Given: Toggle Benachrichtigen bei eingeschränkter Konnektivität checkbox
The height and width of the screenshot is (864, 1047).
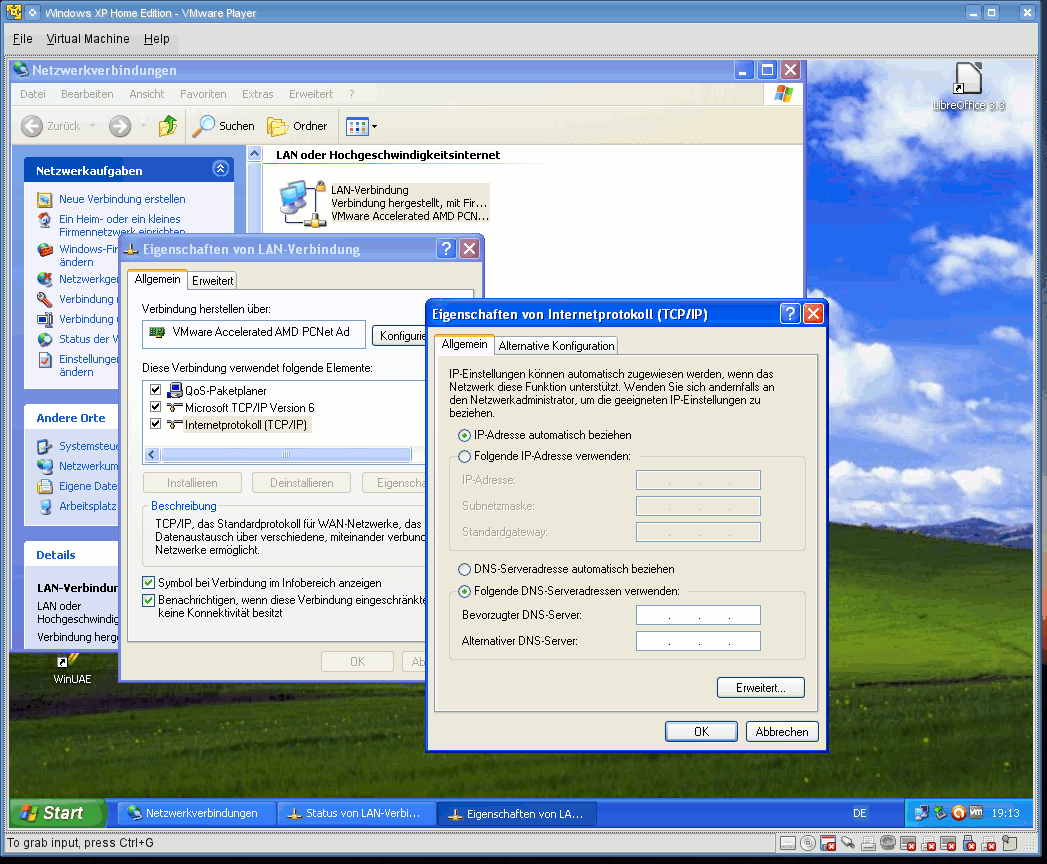Looking at the screenshot, I should click(148, 600).
